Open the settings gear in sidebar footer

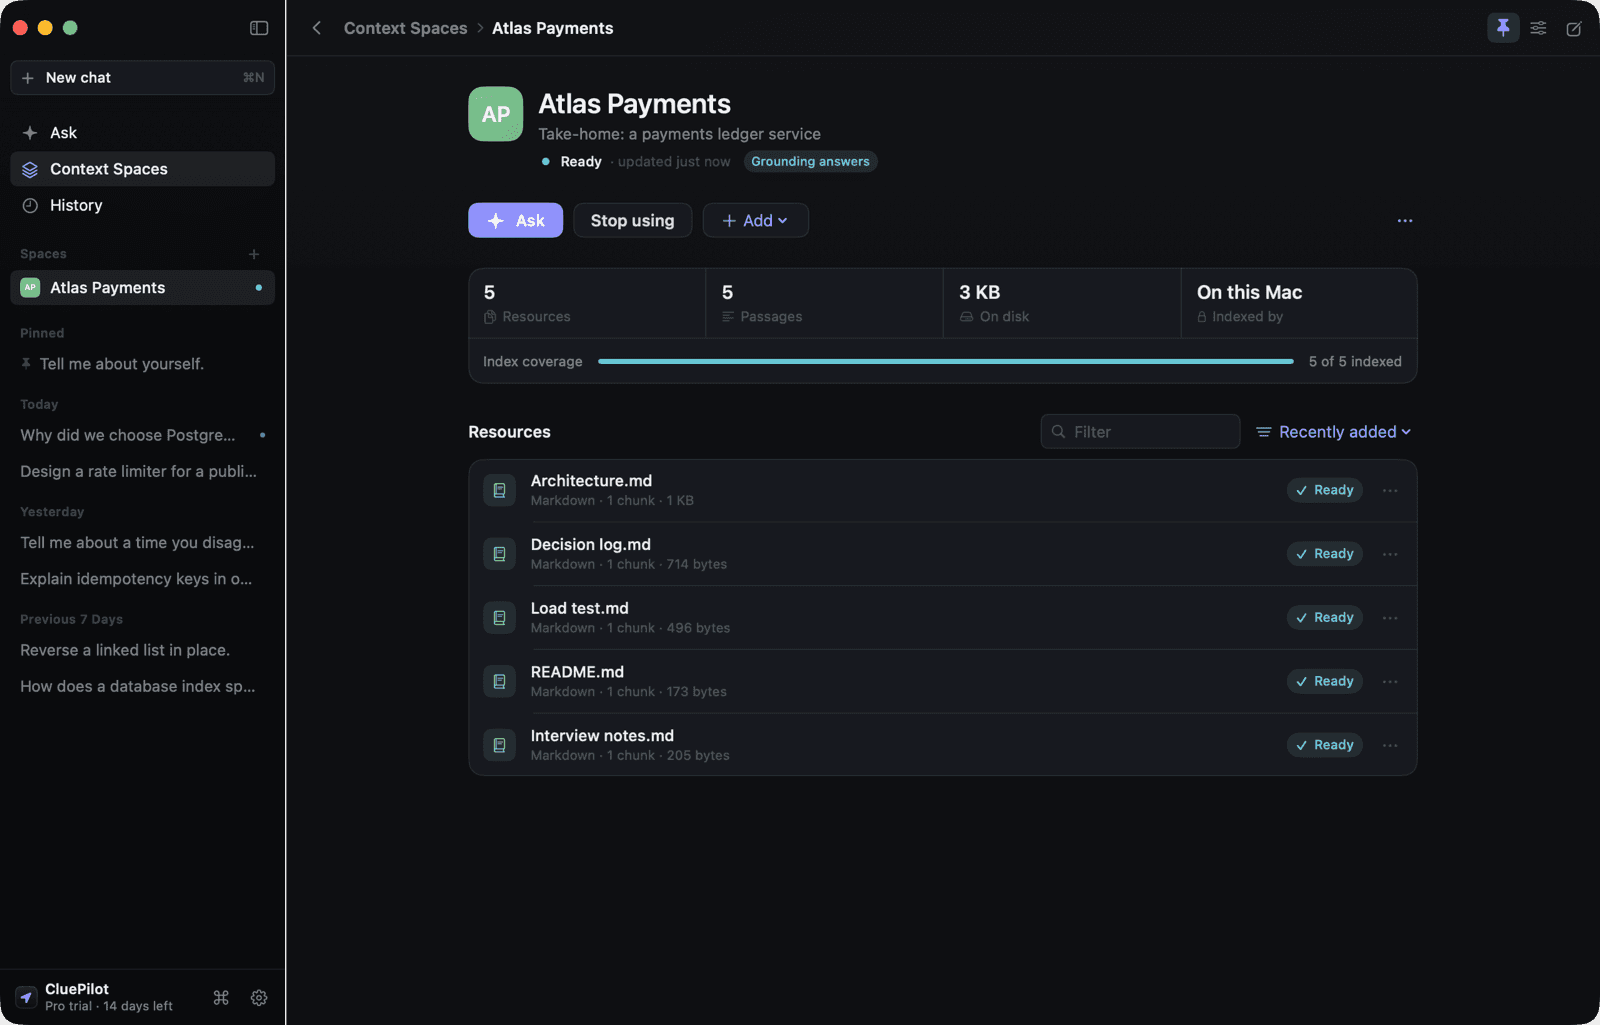[259, 997]
